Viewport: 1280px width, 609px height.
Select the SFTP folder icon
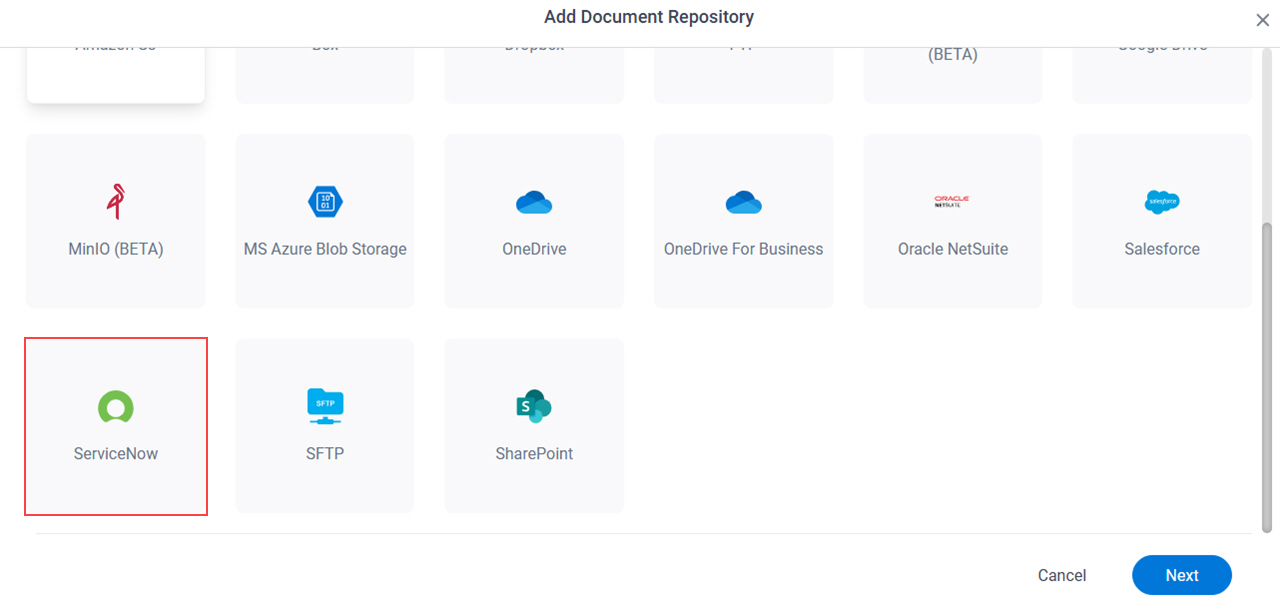[x=325, y=406]
